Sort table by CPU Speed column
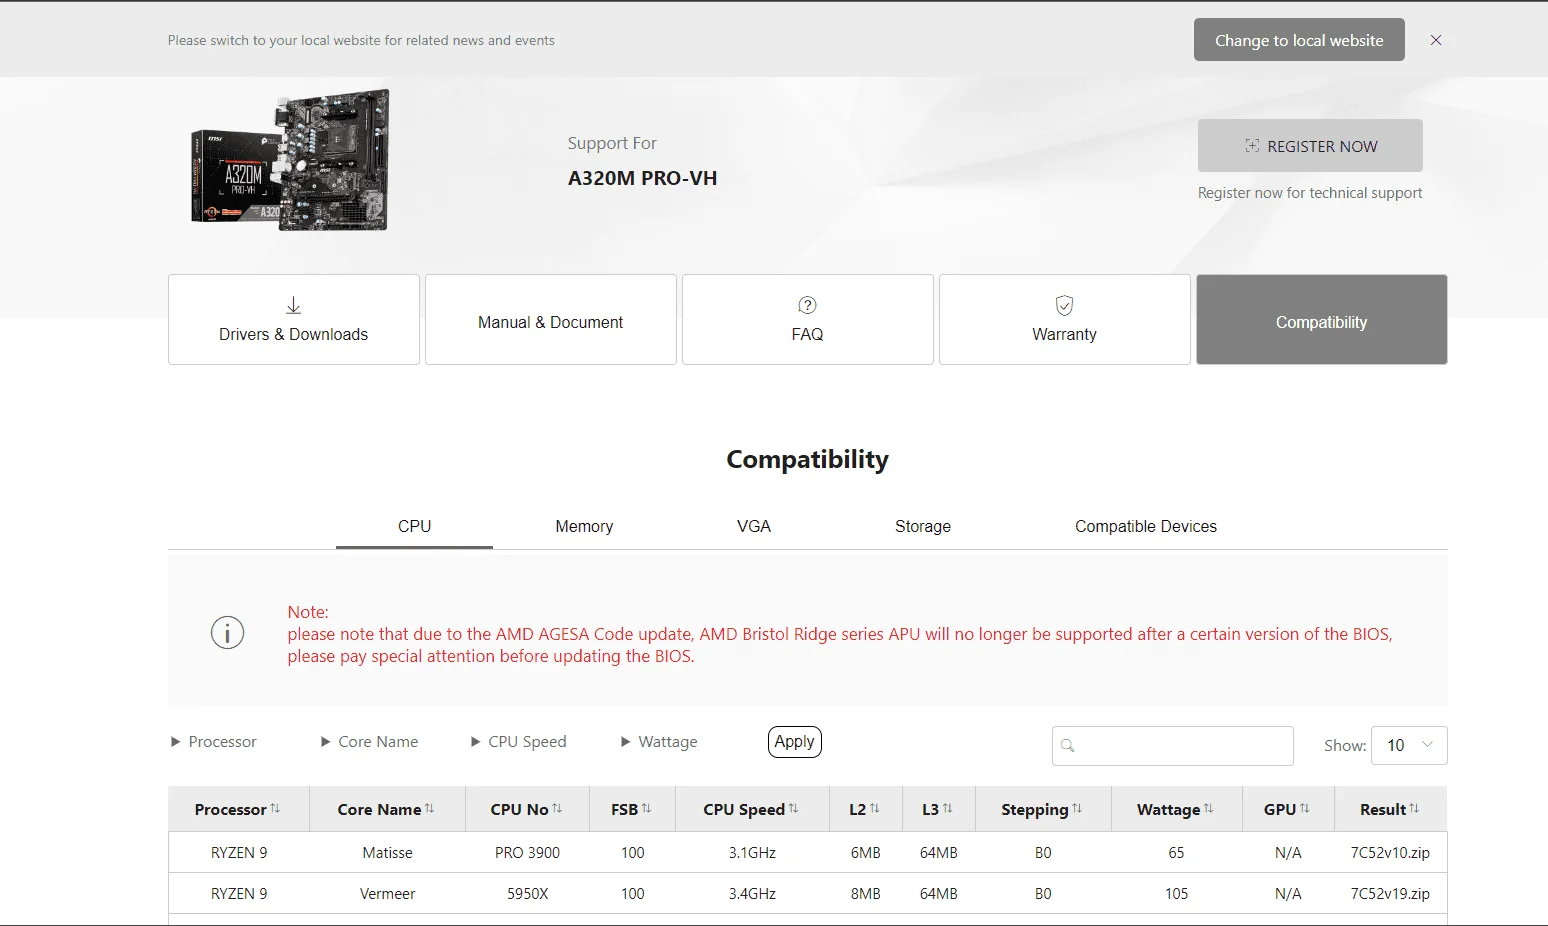1548x926 pixels. click(752, 809)
